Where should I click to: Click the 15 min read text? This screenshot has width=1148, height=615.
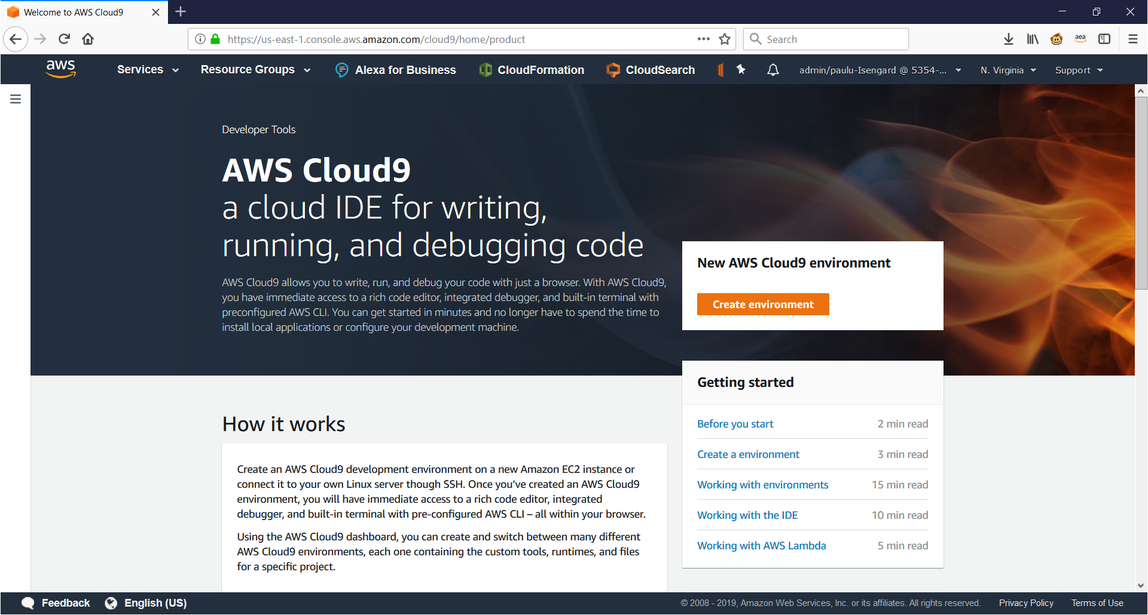[x=900, y=485]
